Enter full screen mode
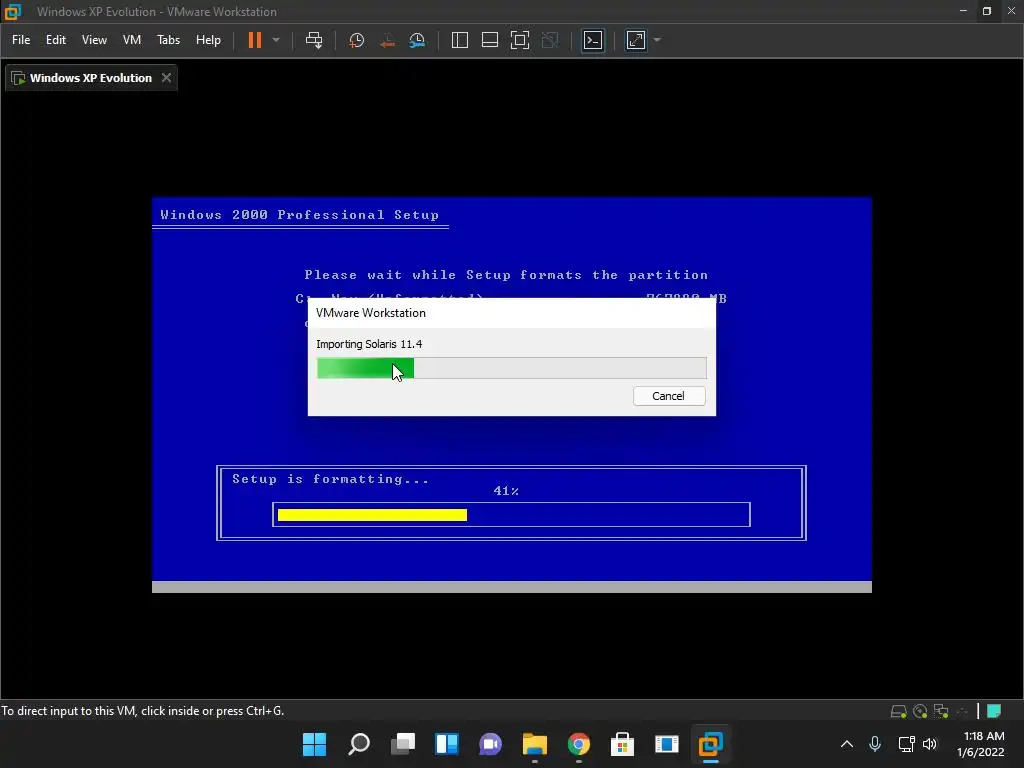1024x768 pixels. [x=520, y=40]
